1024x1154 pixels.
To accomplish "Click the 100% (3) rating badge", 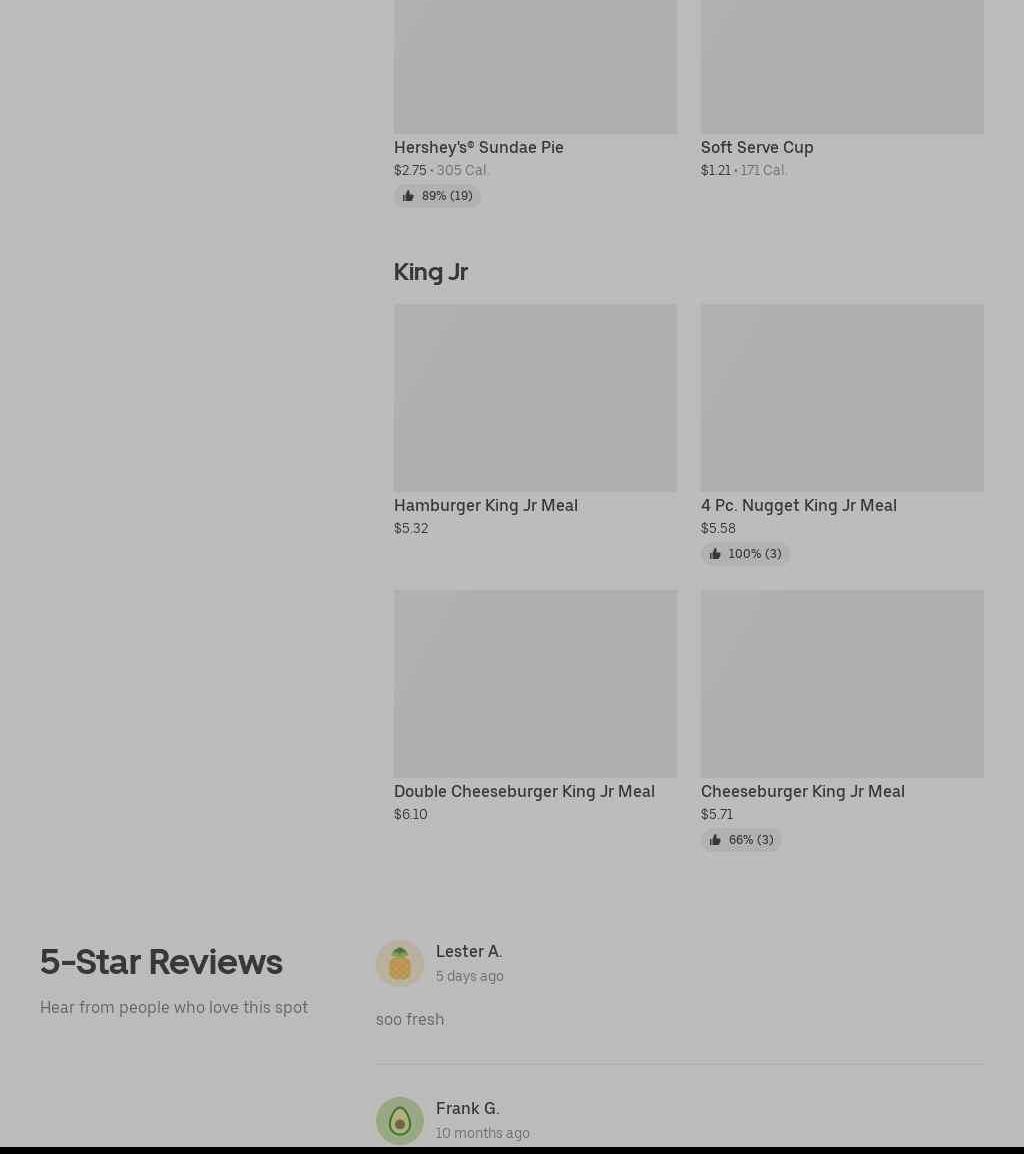I will point(745,554).
